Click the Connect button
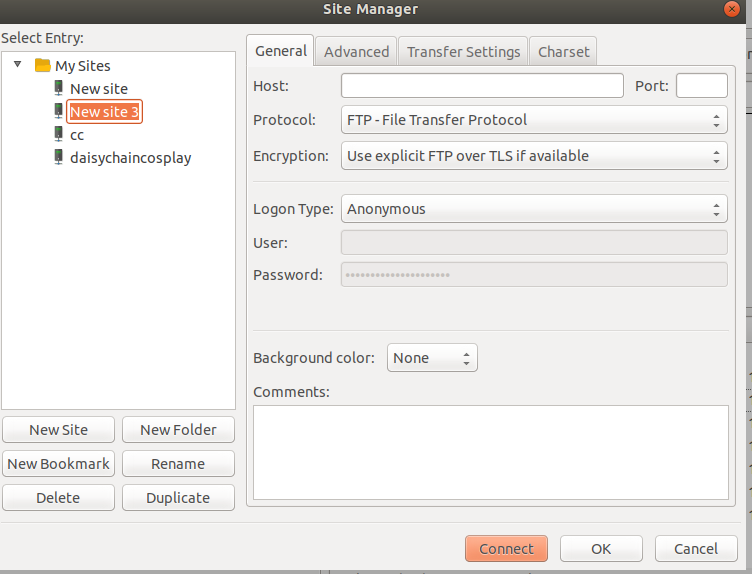The image size is (752, 574). click(x=506, y=549)
